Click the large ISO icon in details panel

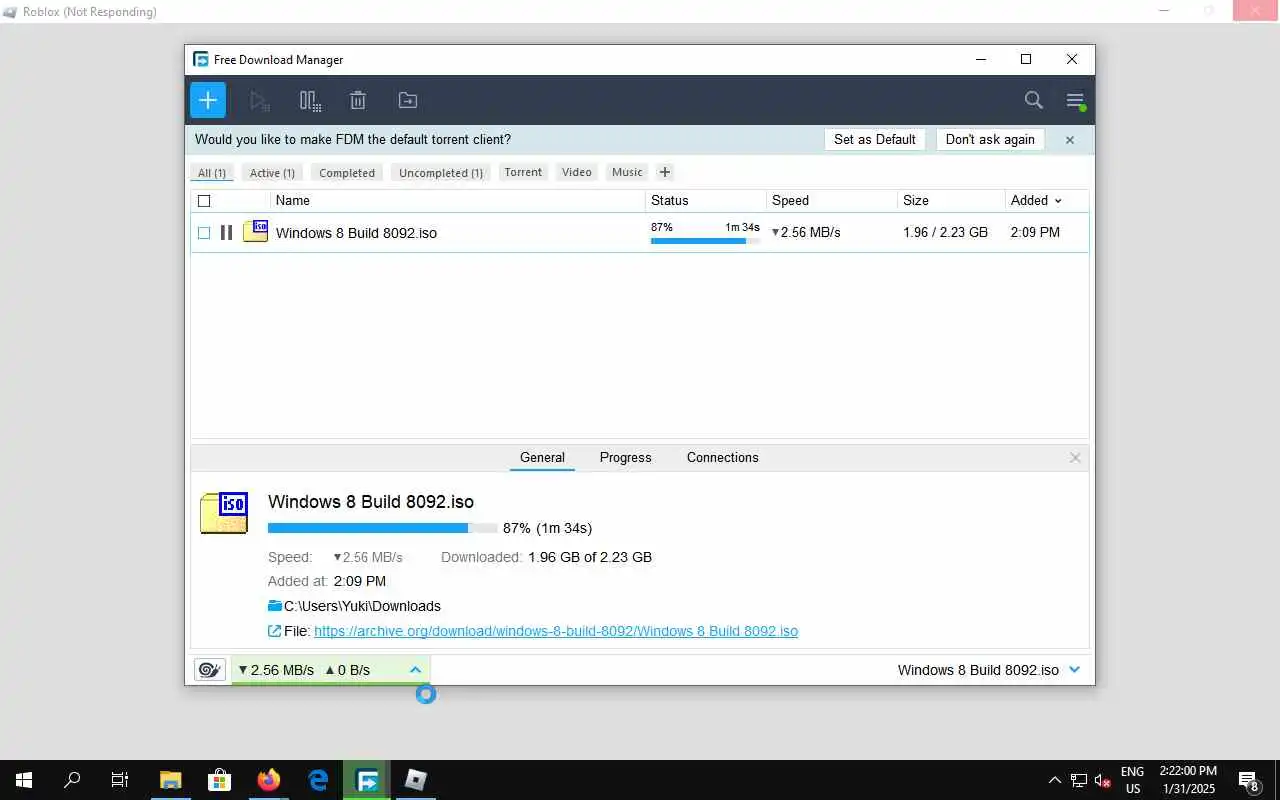(x=224, y=513)
